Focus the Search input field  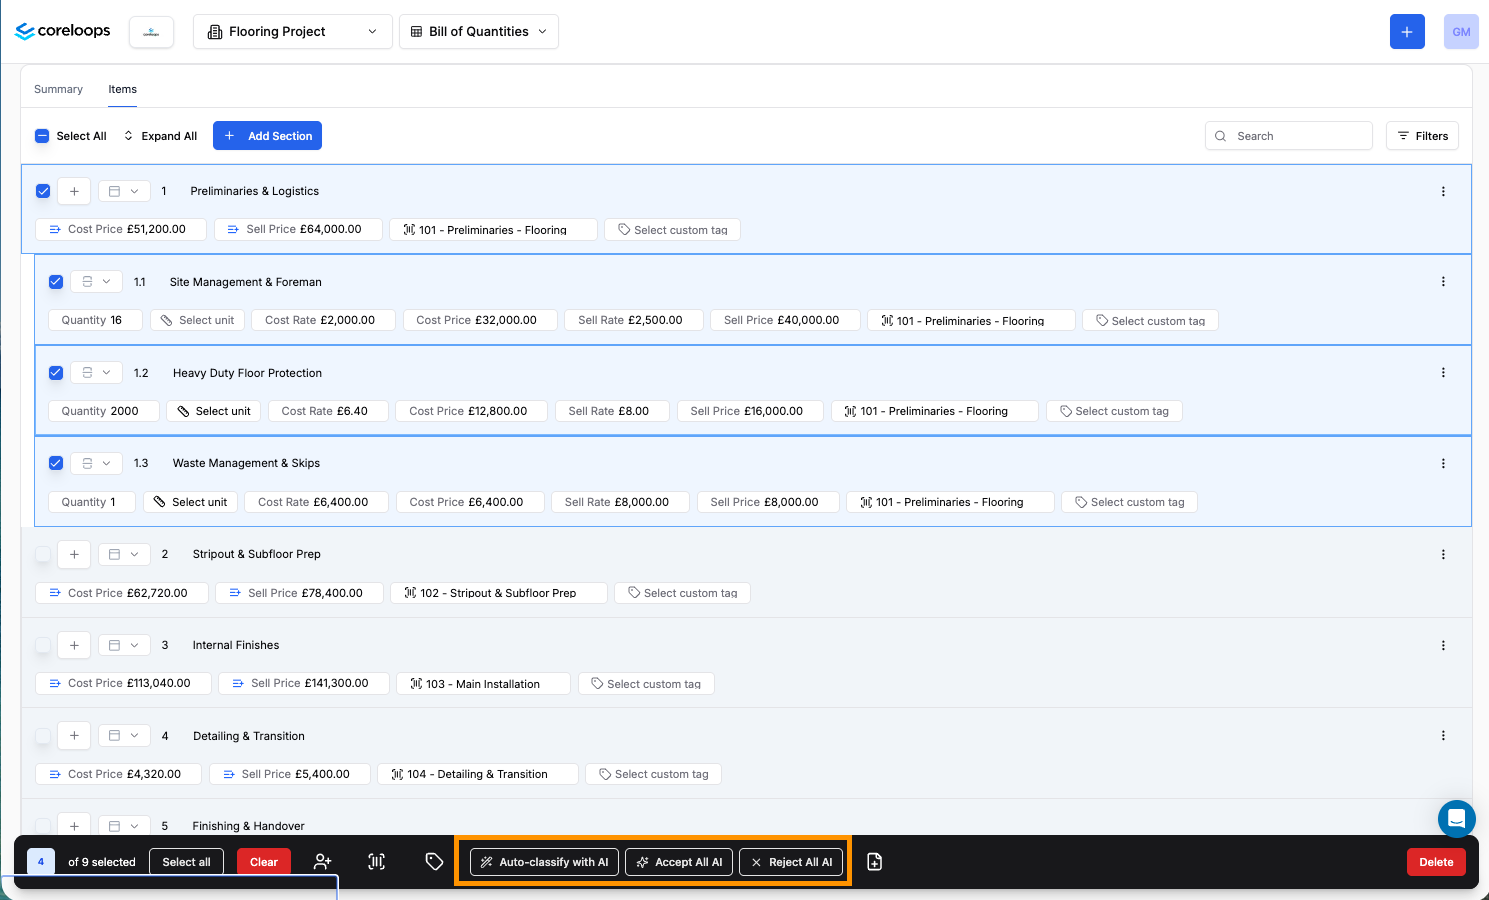tap(1289, 136)
